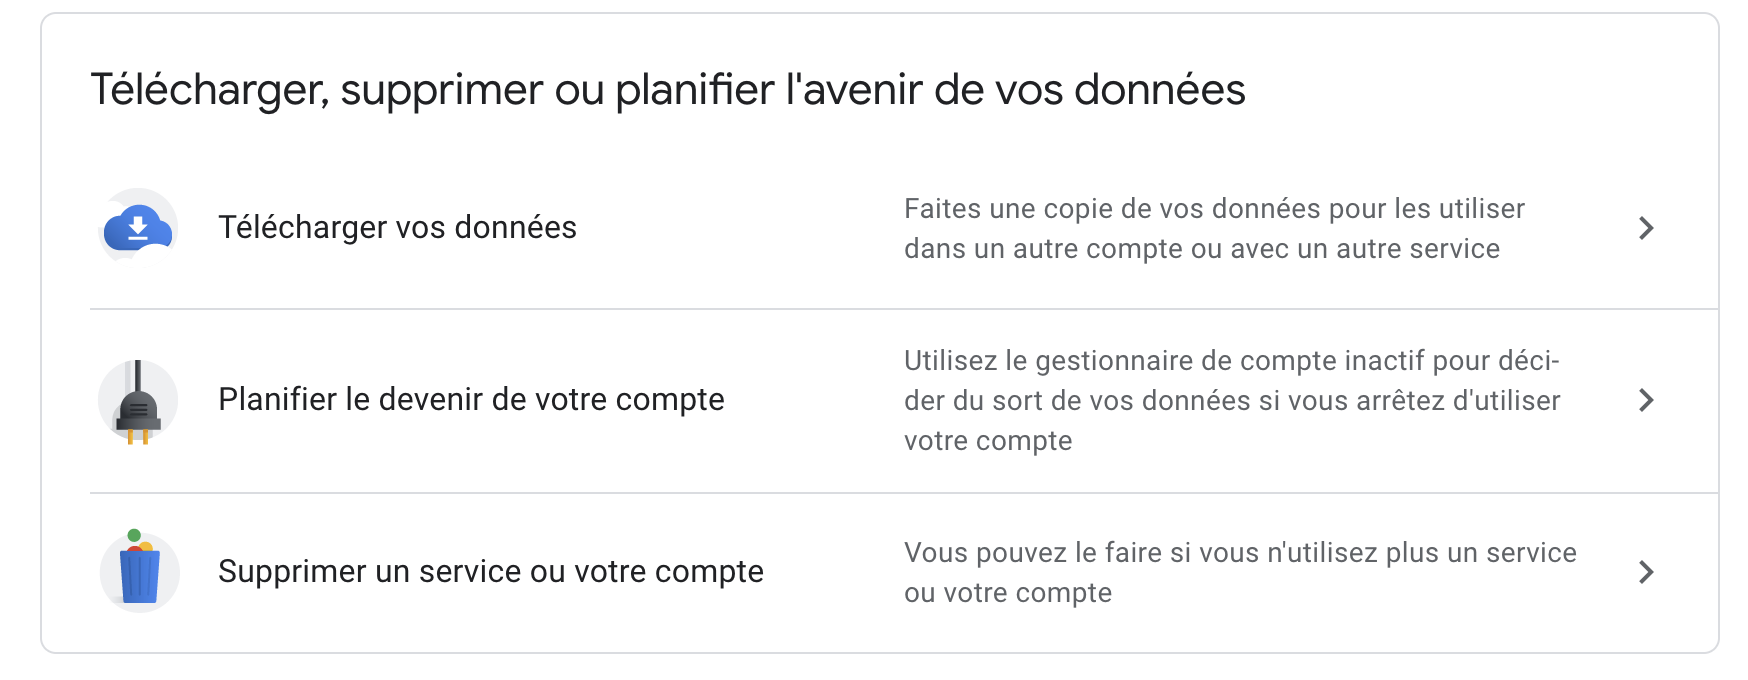Expand the 'Télécharger vos données' chevron

click(x=1645, y=228)
